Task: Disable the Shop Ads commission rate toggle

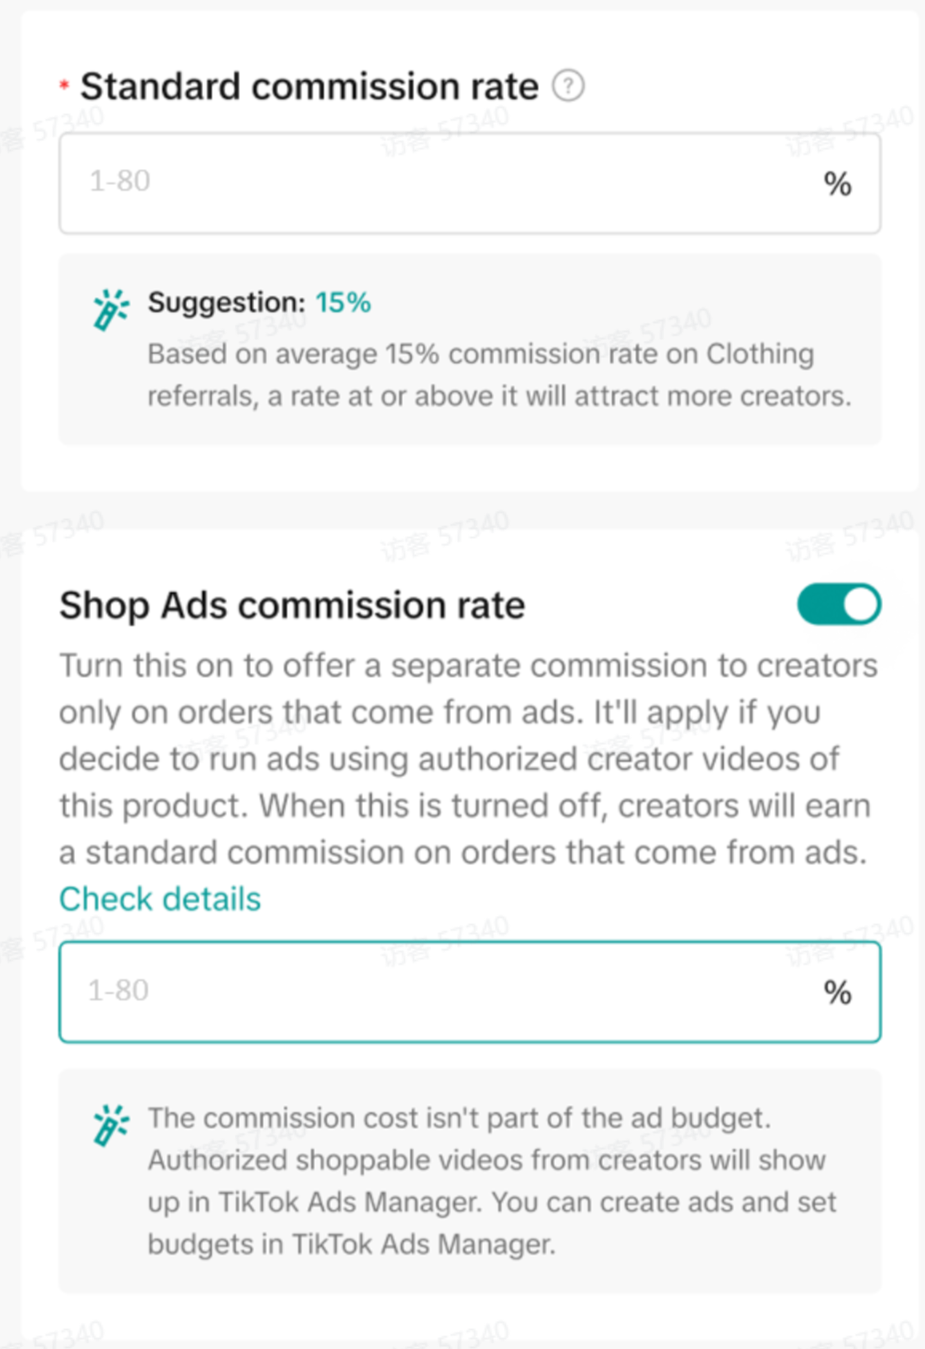Action: click(838, 605)
